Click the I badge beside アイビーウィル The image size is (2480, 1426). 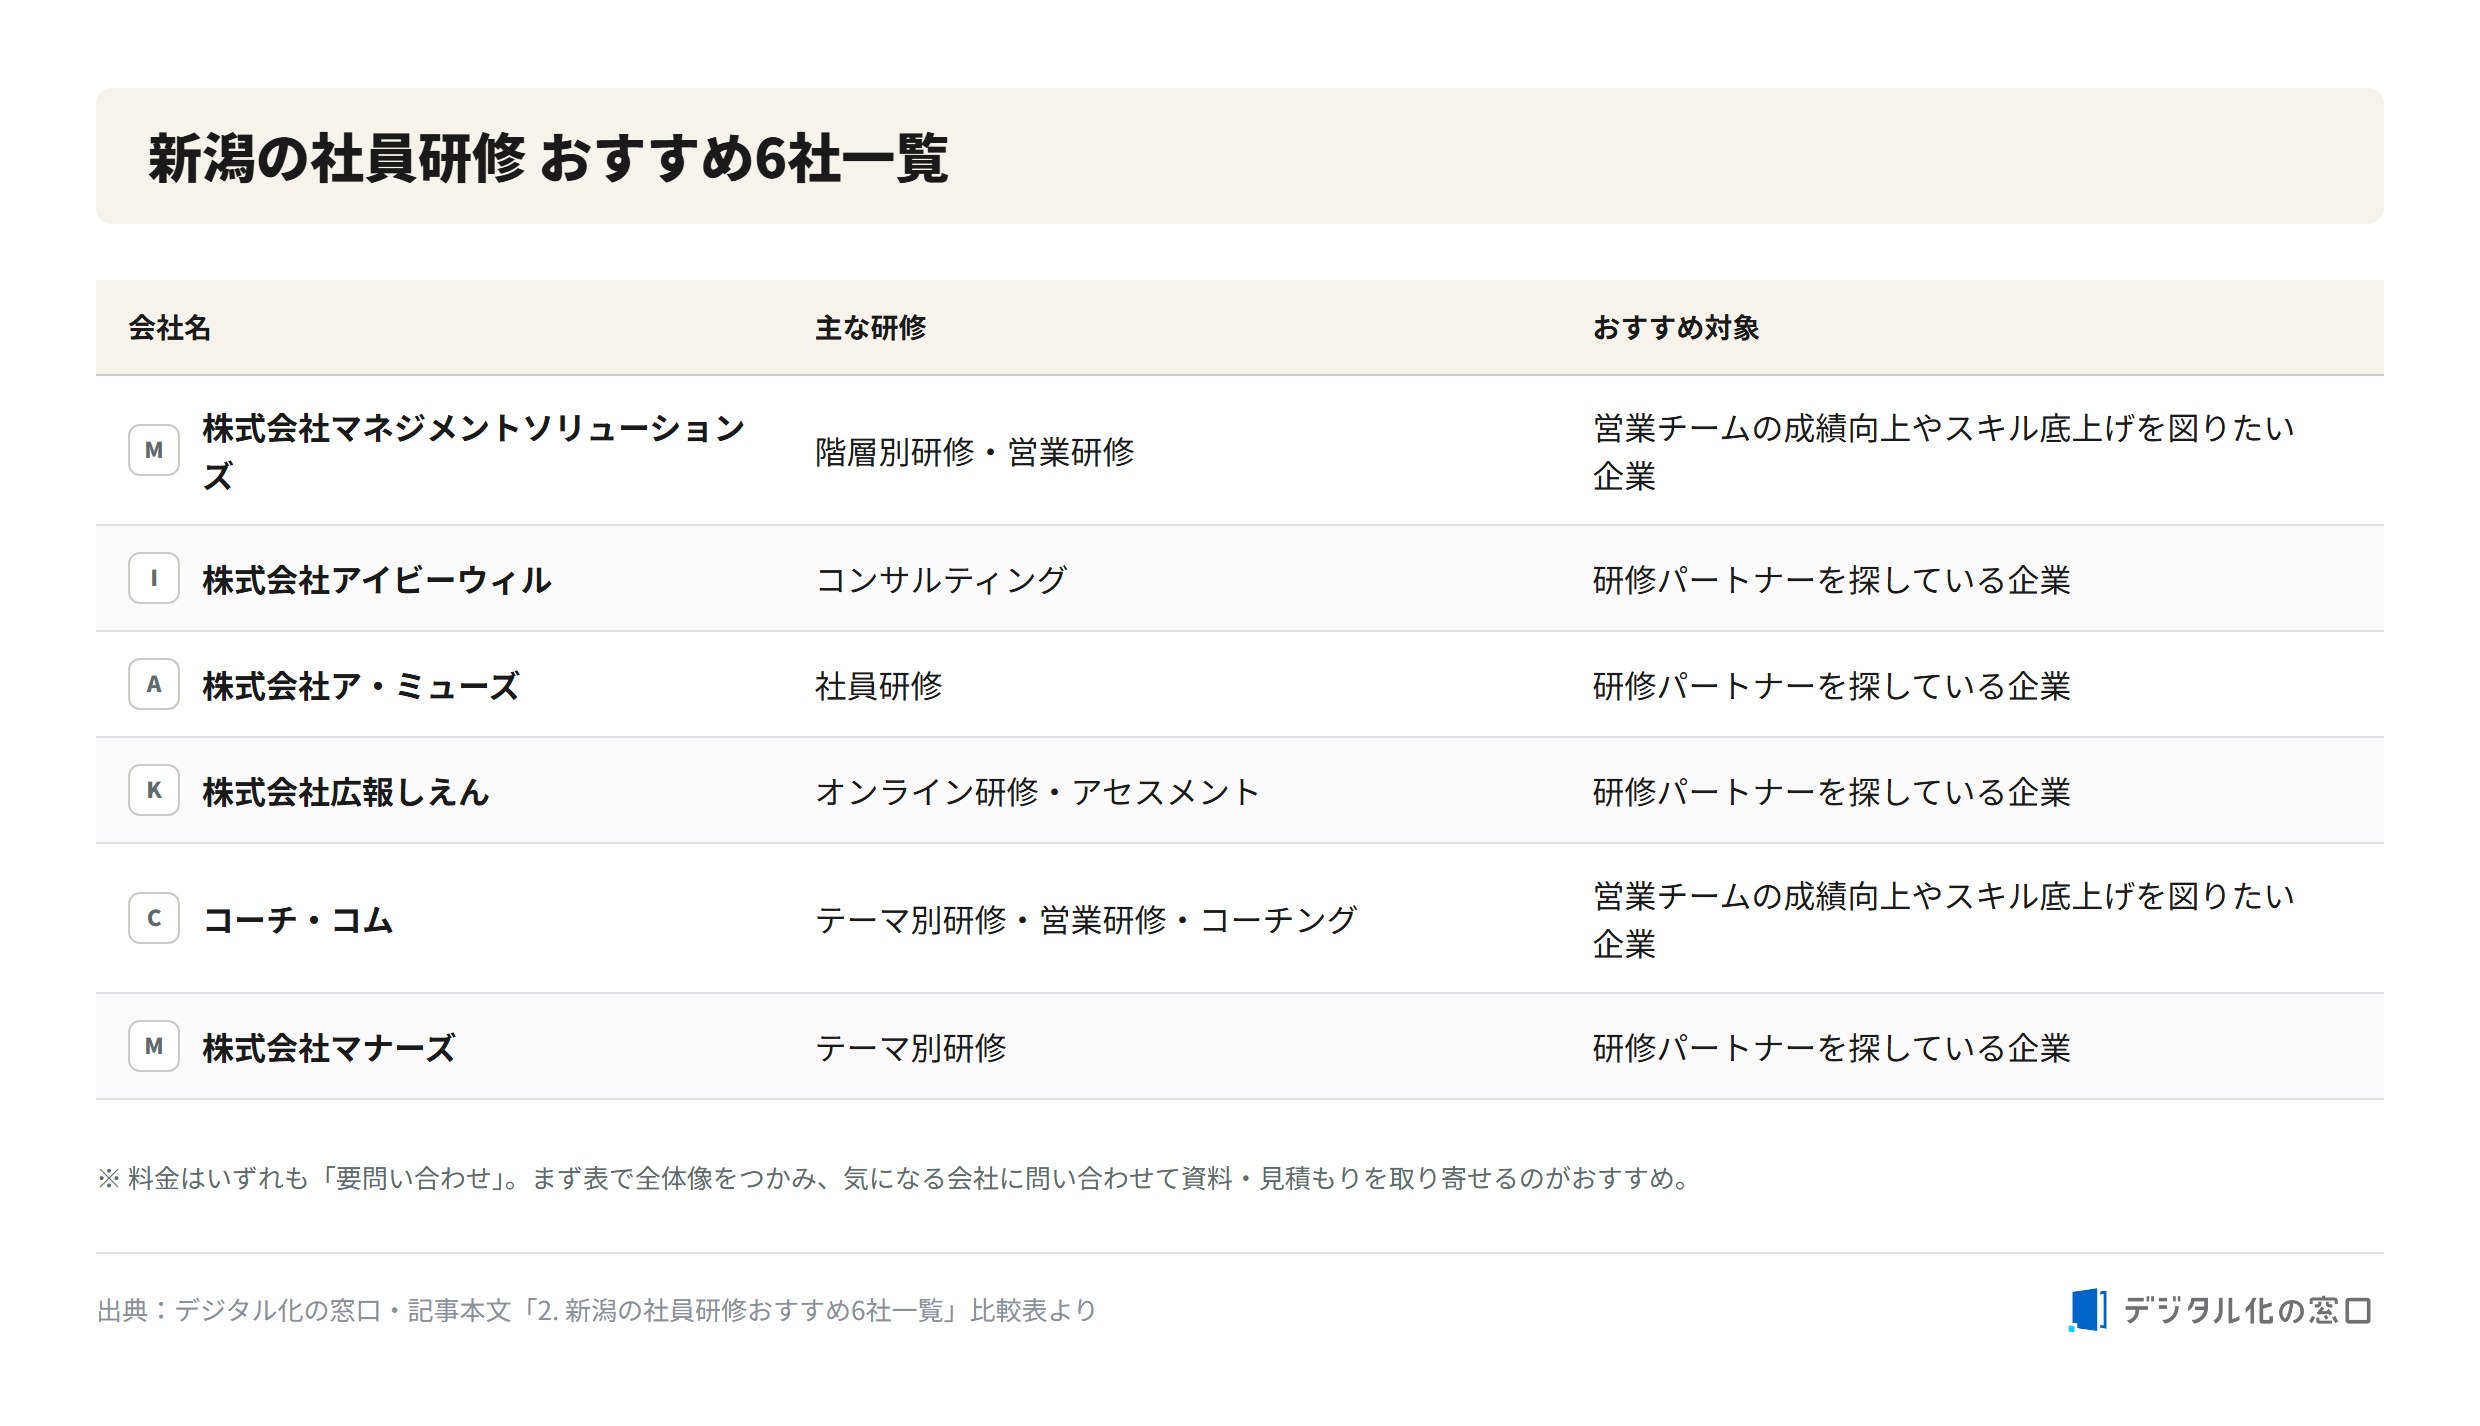(154, 578)
